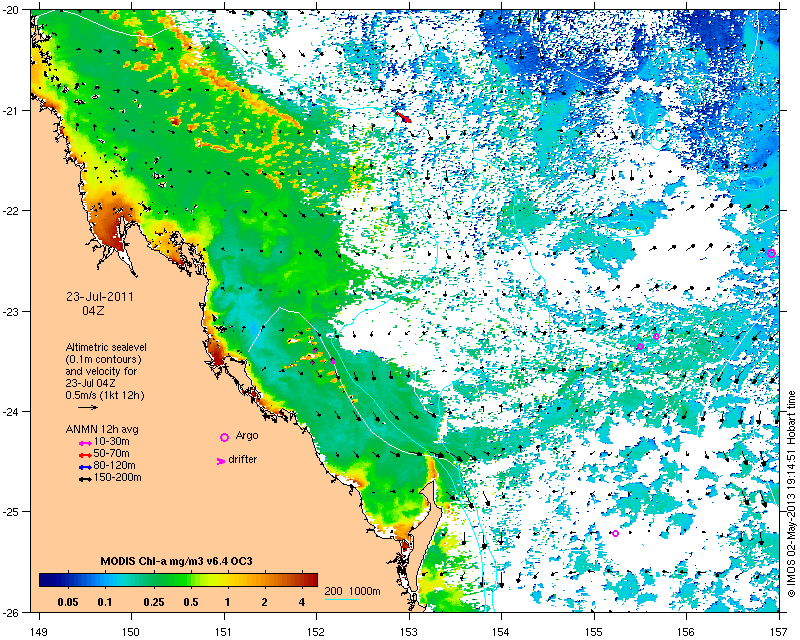Click the longitude axis label "152"
The image size is (800, 640).
(x=316, y=632)
